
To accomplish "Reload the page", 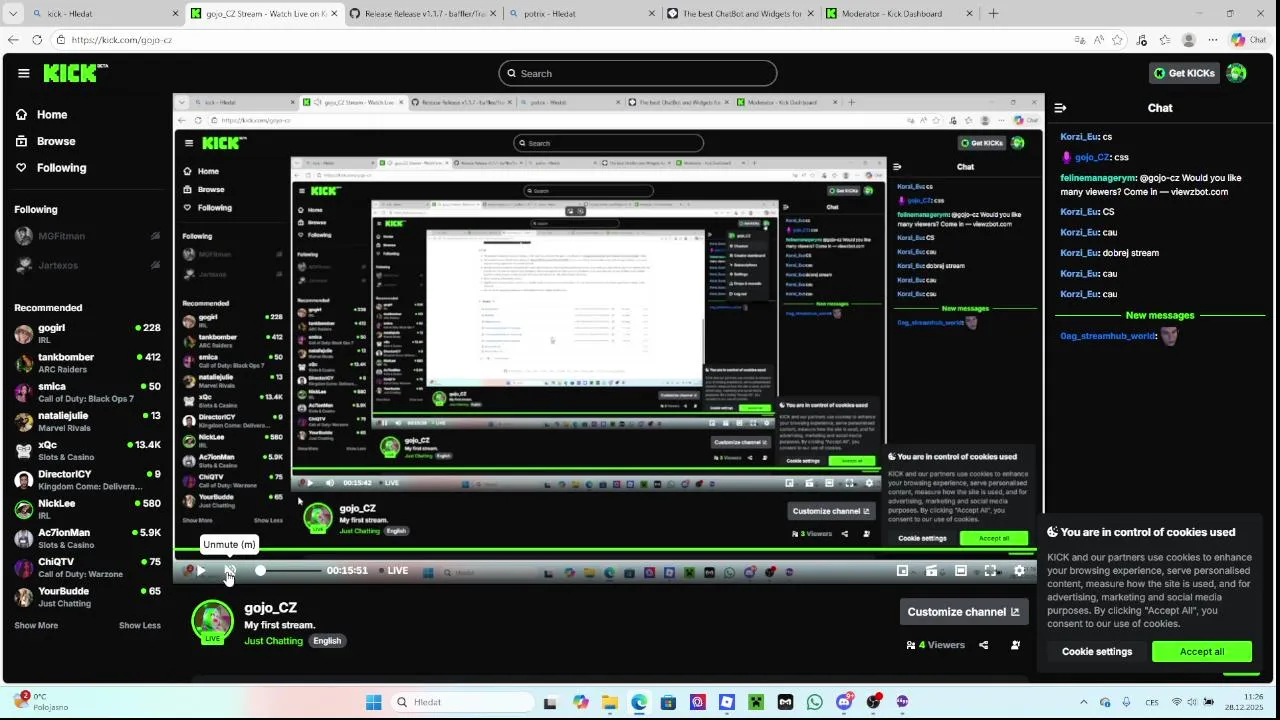I will pos(37,40).
